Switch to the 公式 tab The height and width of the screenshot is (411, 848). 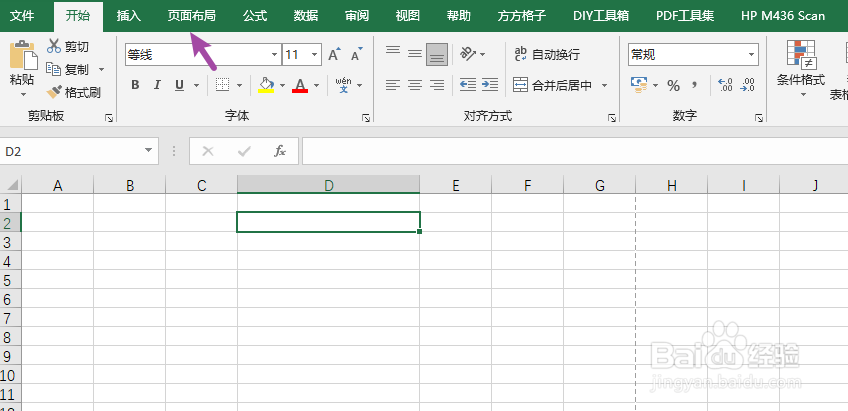point(255,15)
